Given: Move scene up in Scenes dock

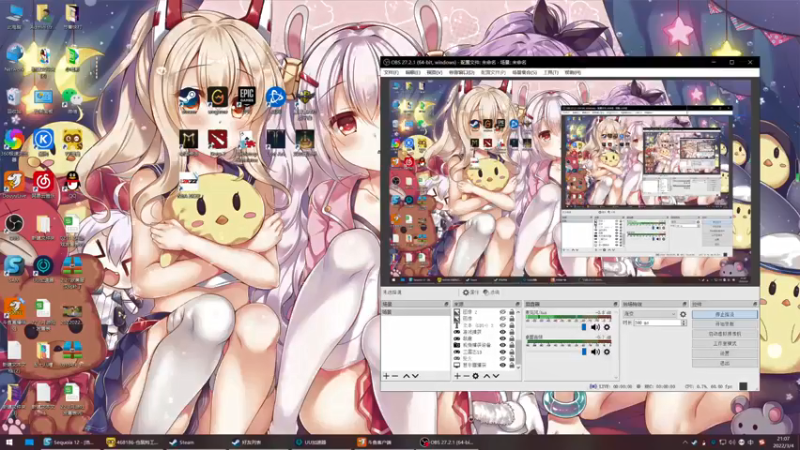Looking at the screenshot, I should (406, 376).
